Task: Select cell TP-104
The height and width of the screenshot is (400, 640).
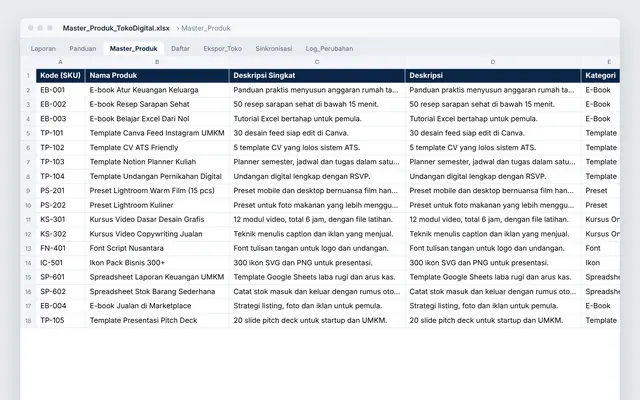Action: [60, 176]
